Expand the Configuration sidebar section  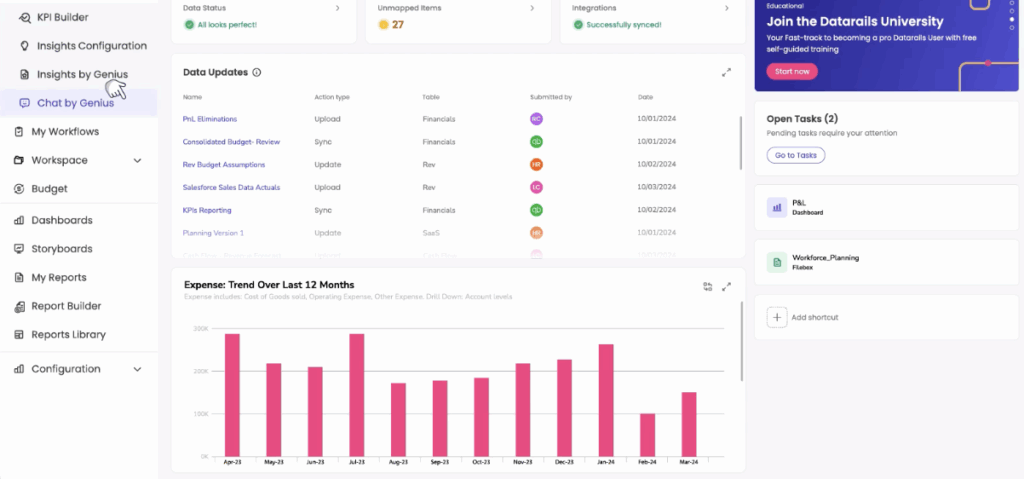click(x=137, y=369)
